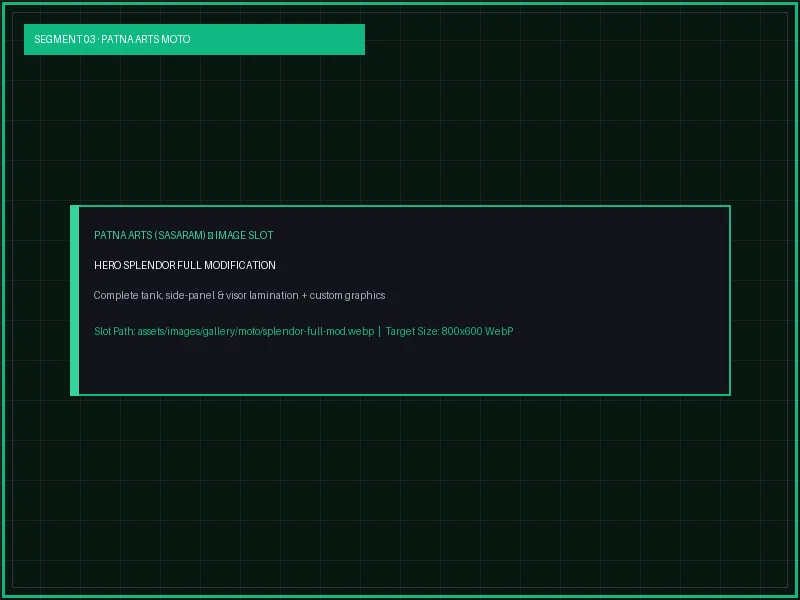Click the 'SEGMENT 03 · PATNA ARTS MOTO' header label
This screenshot has height=600, width=800.
pyautogui.click(x=112, y=39)
